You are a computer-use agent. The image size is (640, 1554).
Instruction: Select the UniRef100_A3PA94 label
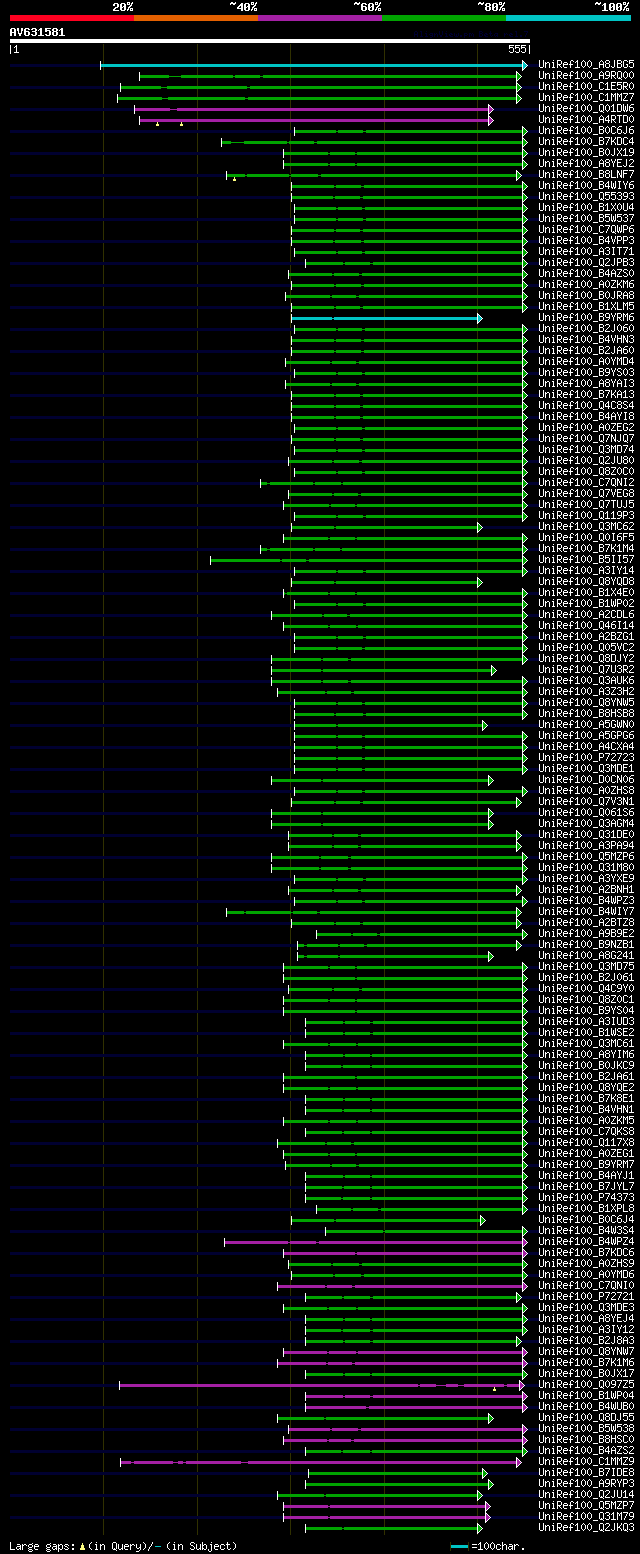(x=586, y=846)
